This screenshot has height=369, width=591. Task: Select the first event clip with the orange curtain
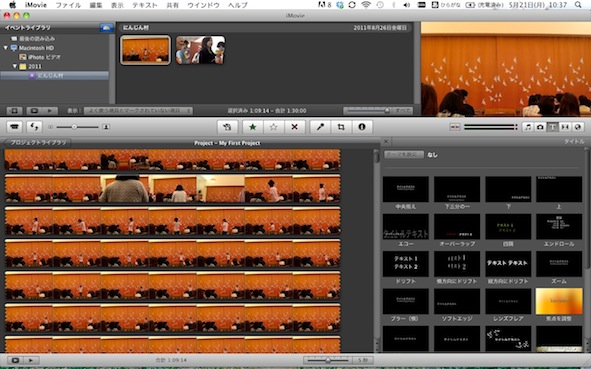pyautogui.click(x=145, y=50)
